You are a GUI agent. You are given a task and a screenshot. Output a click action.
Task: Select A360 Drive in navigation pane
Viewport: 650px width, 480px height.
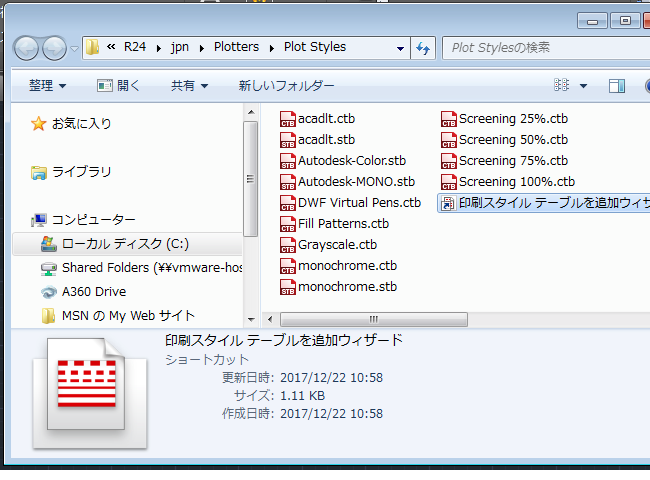point(94,292)
